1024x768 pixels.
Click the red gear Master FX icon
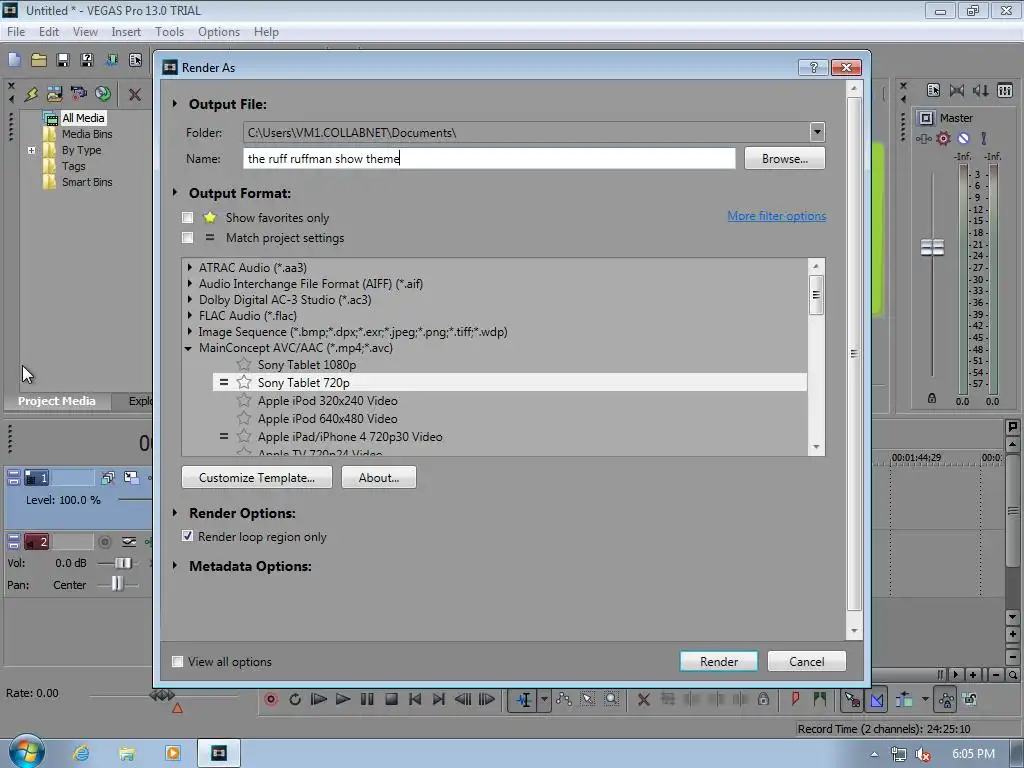[x=944, y=138]
